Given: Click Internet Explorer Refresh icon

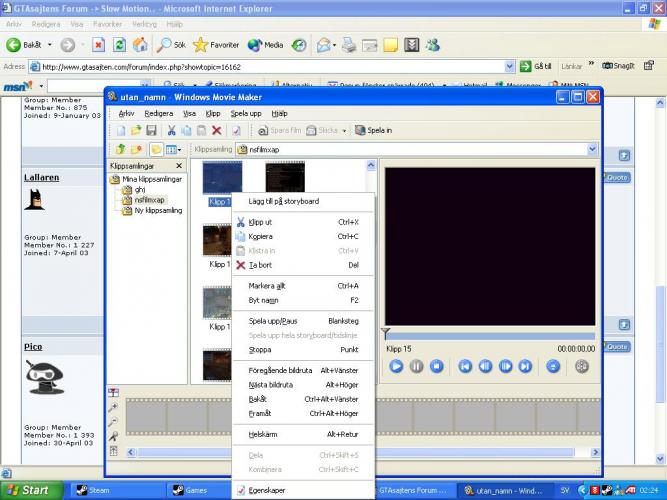Looking at the screenshot, I should tap(119, 45).
